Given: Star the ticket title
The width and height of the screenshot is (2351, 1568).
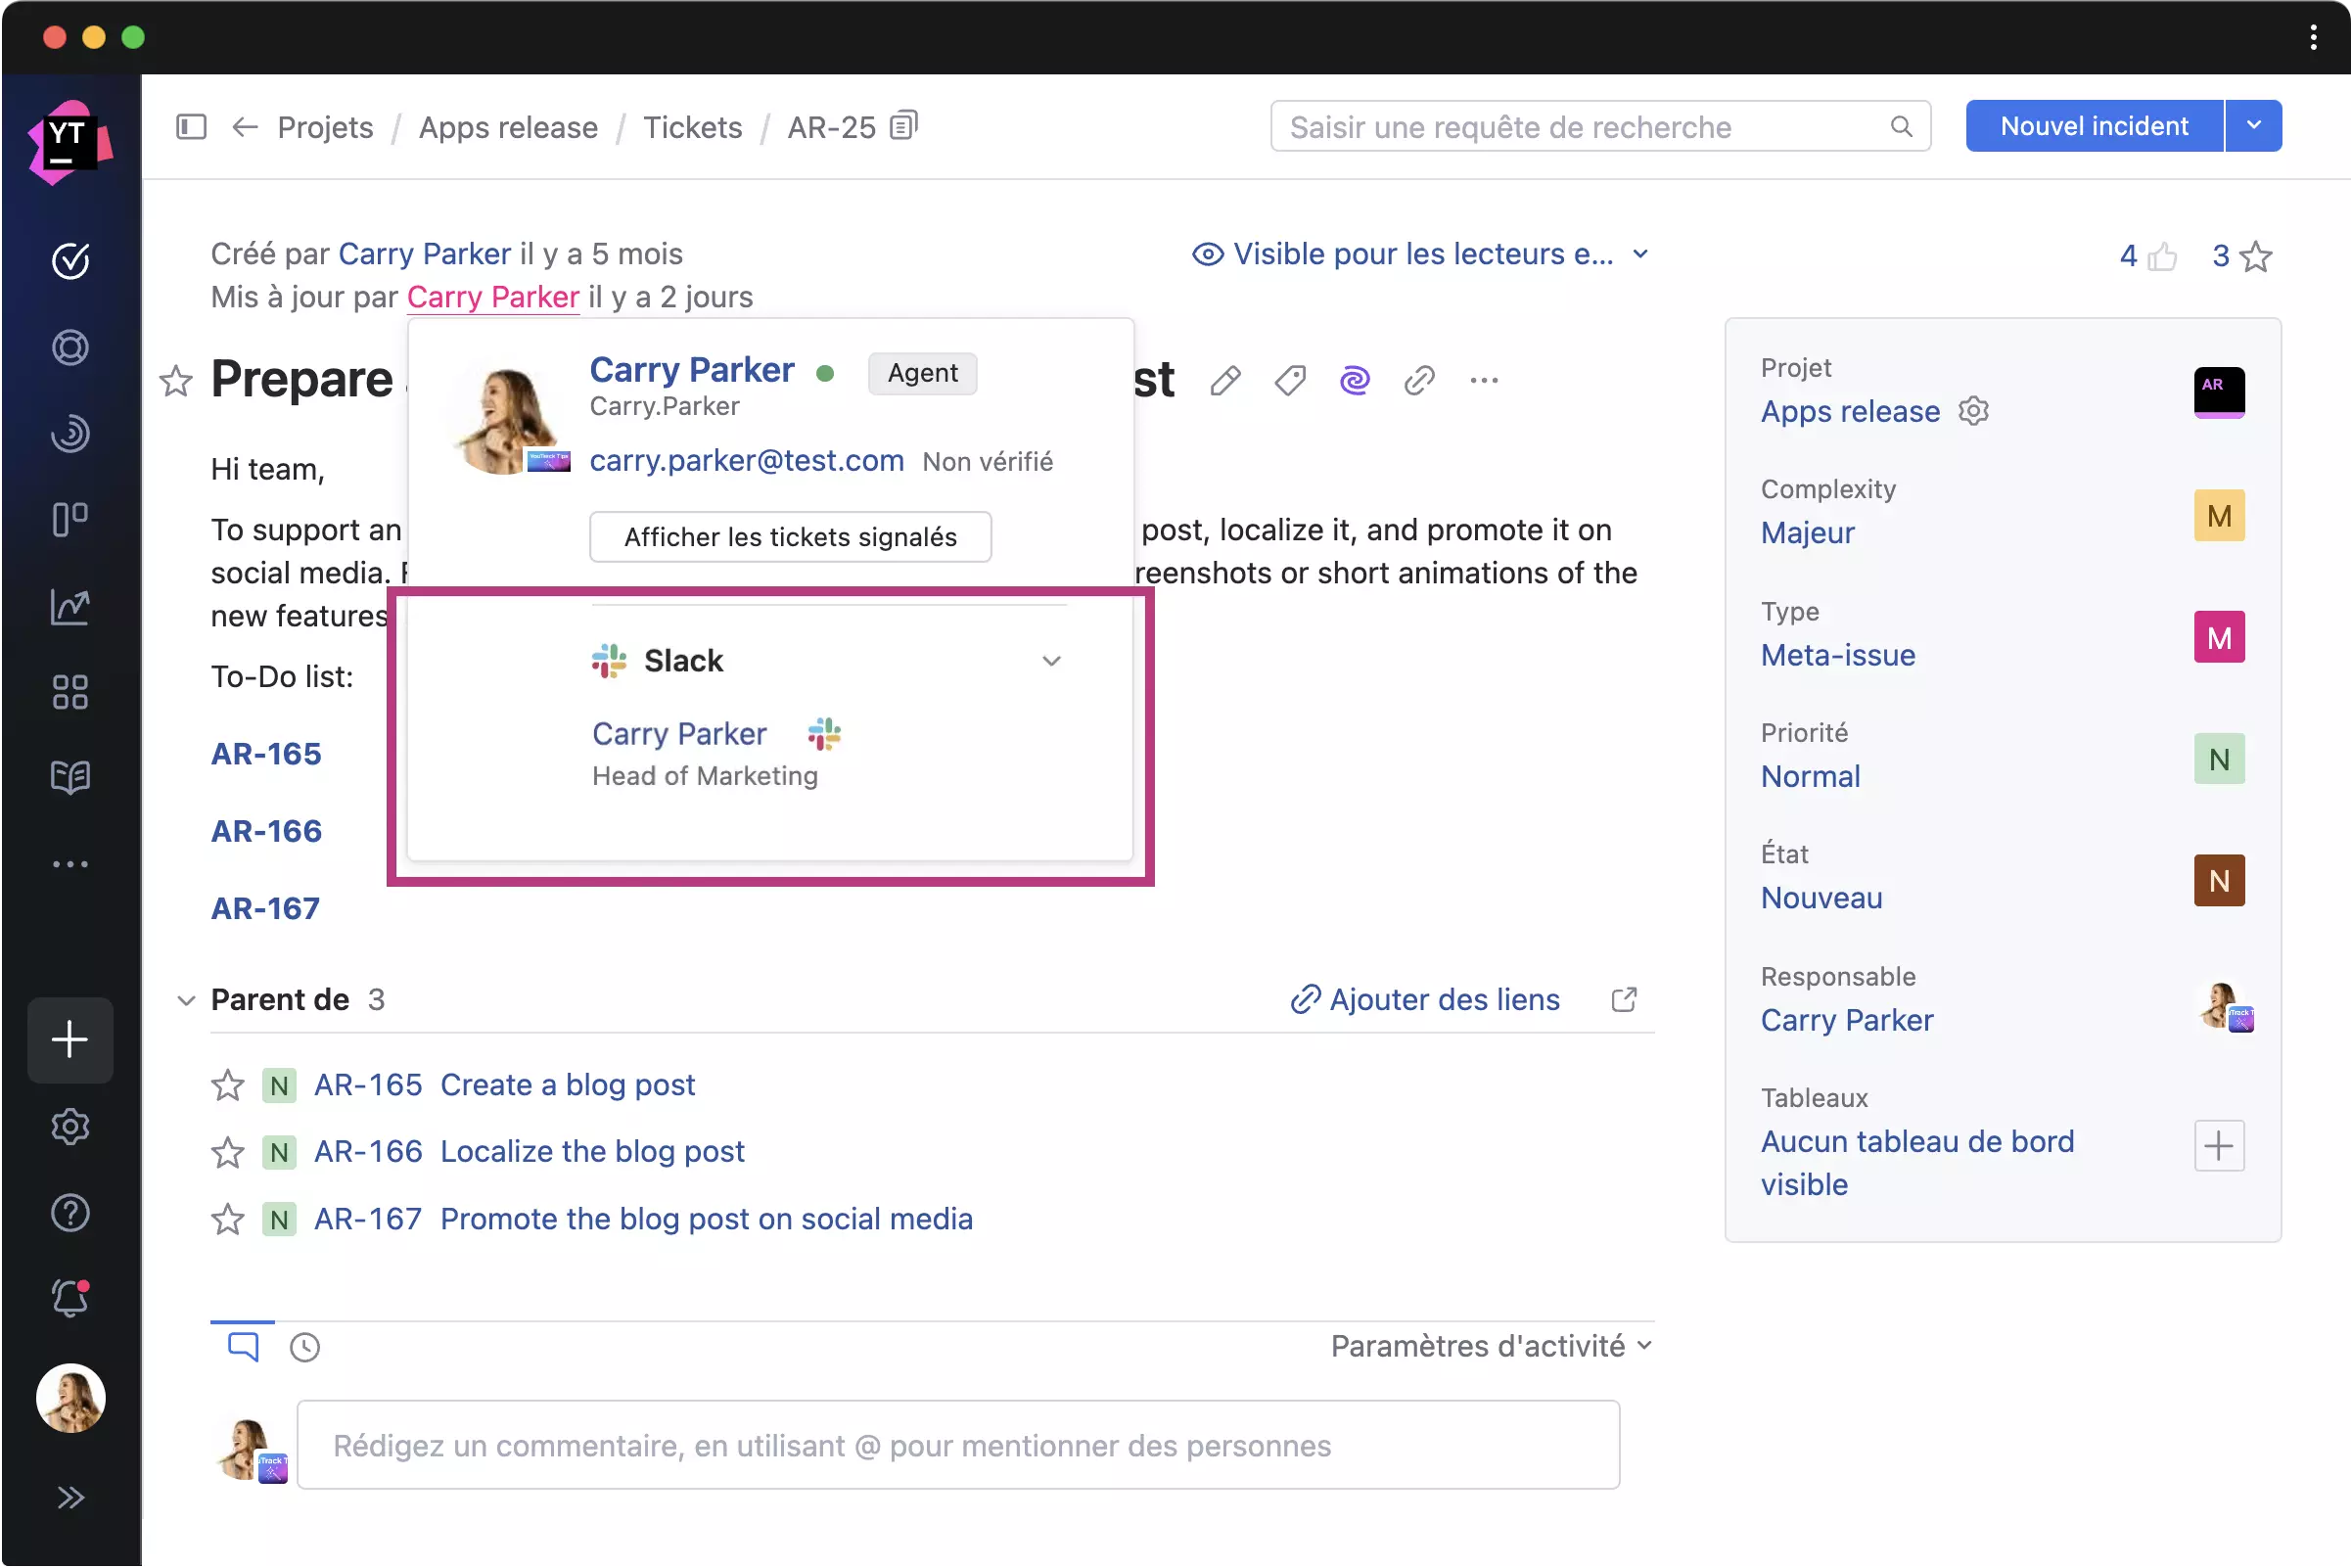Looking at the screenshot, I should [176, 381].
